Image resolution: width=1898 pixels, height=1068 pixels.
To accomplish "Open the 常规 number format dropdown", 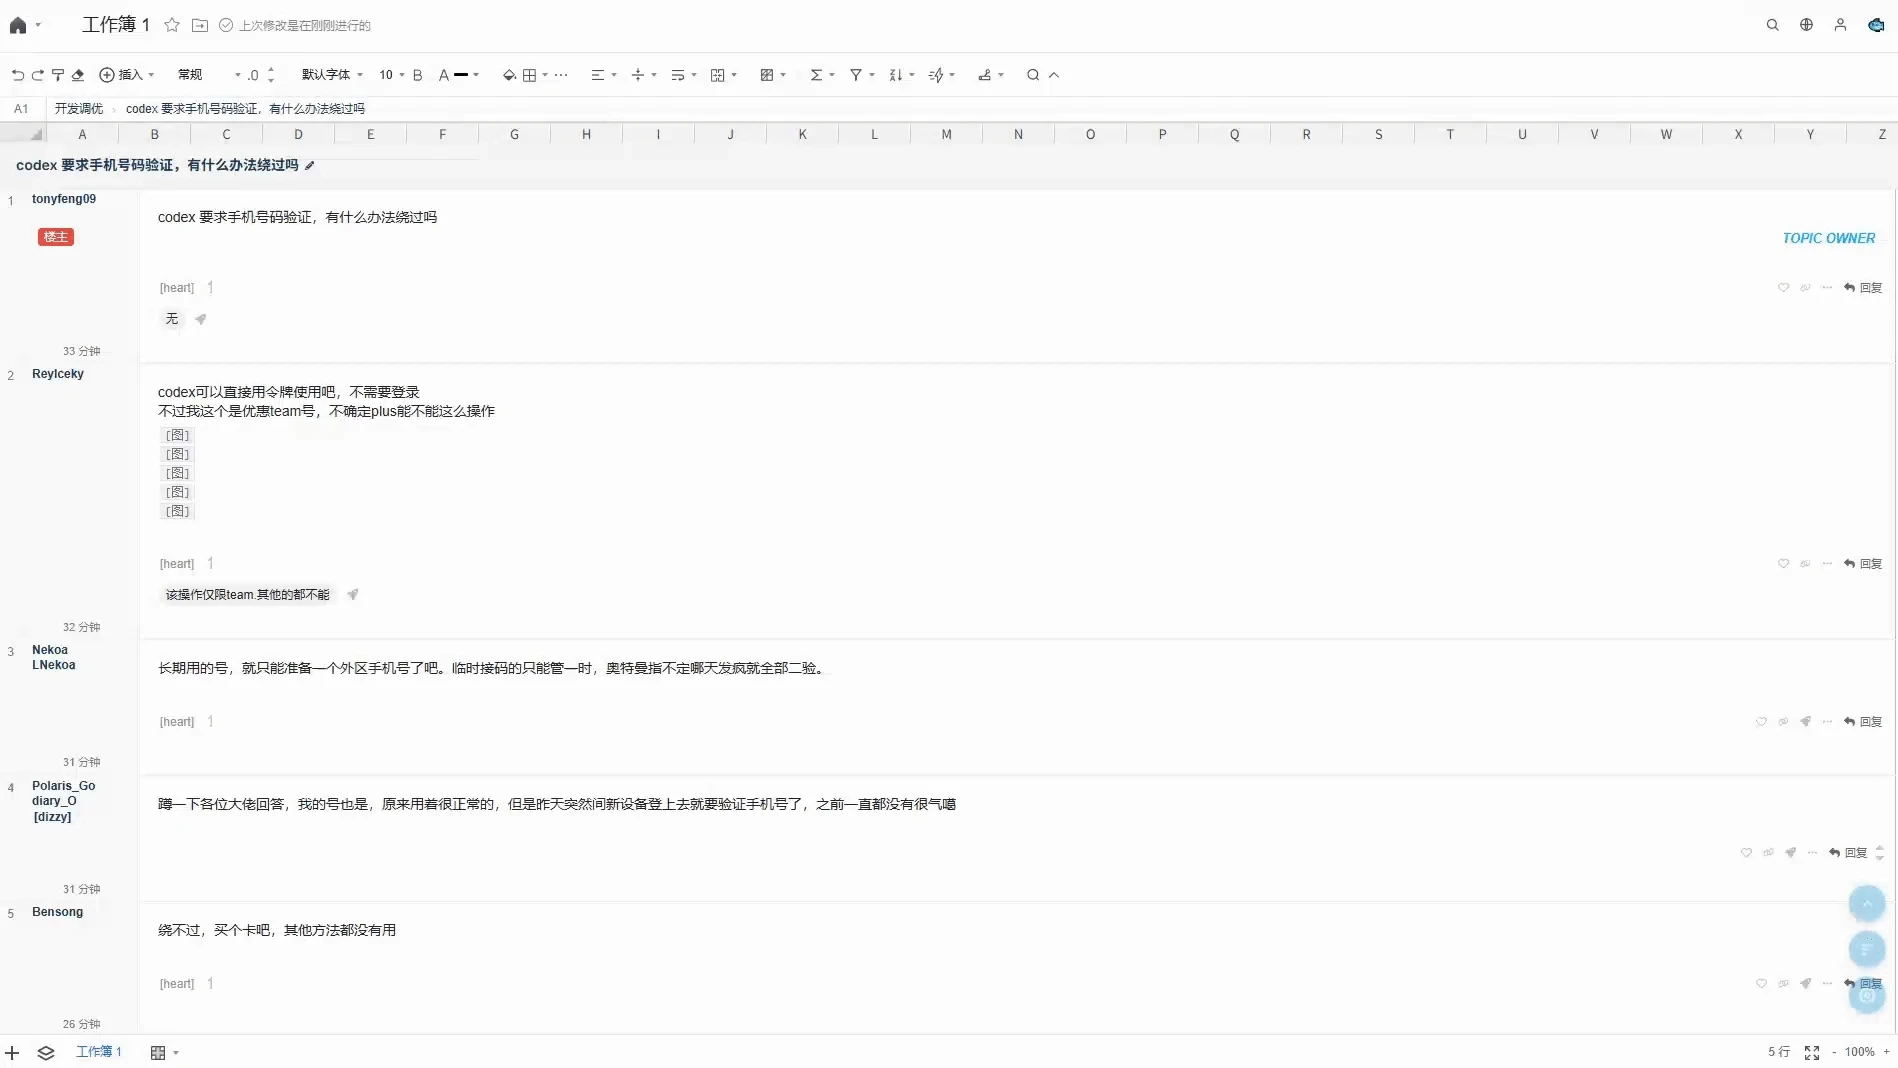I will (209, 75).
